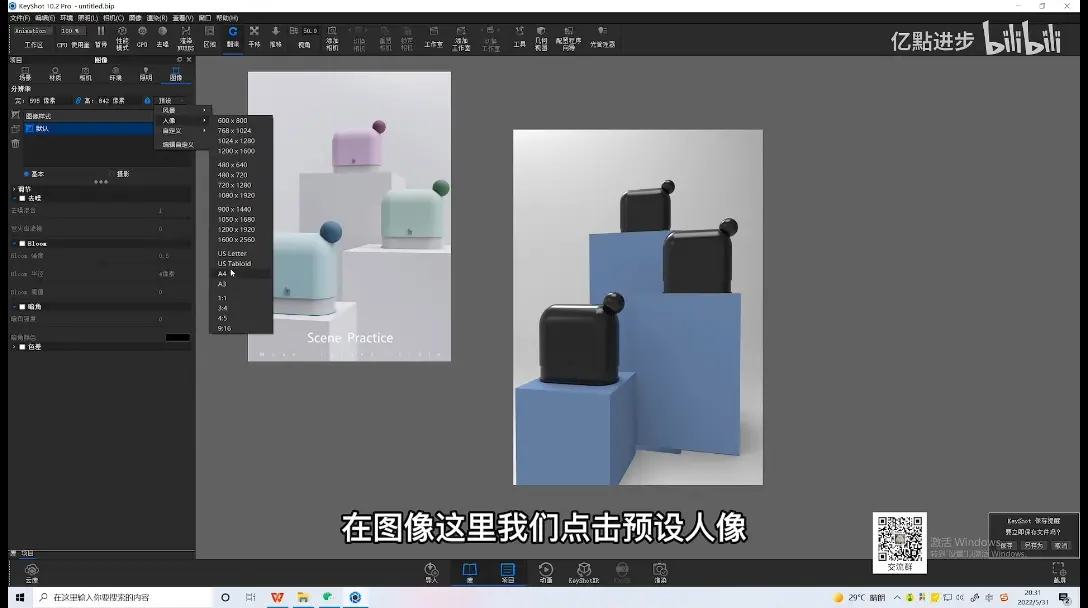This screenshot has height=608, width=1088.
Task: Click the Windows Start button
Action: click(x=19, y=597)
